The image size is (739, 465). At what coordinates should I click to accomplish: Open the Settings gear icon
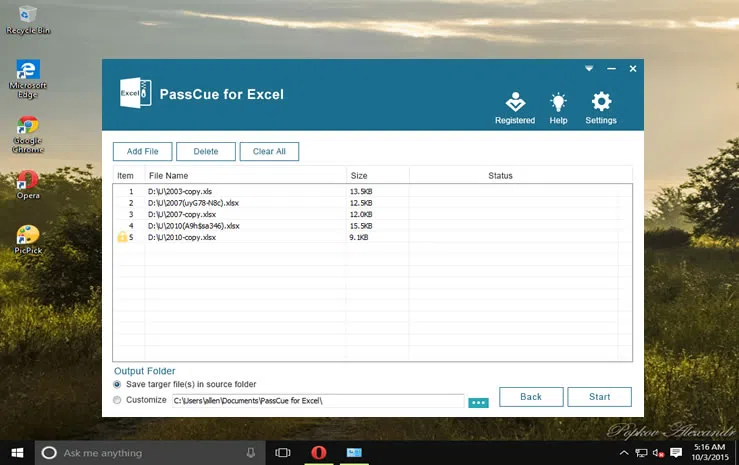pos(601,108)
